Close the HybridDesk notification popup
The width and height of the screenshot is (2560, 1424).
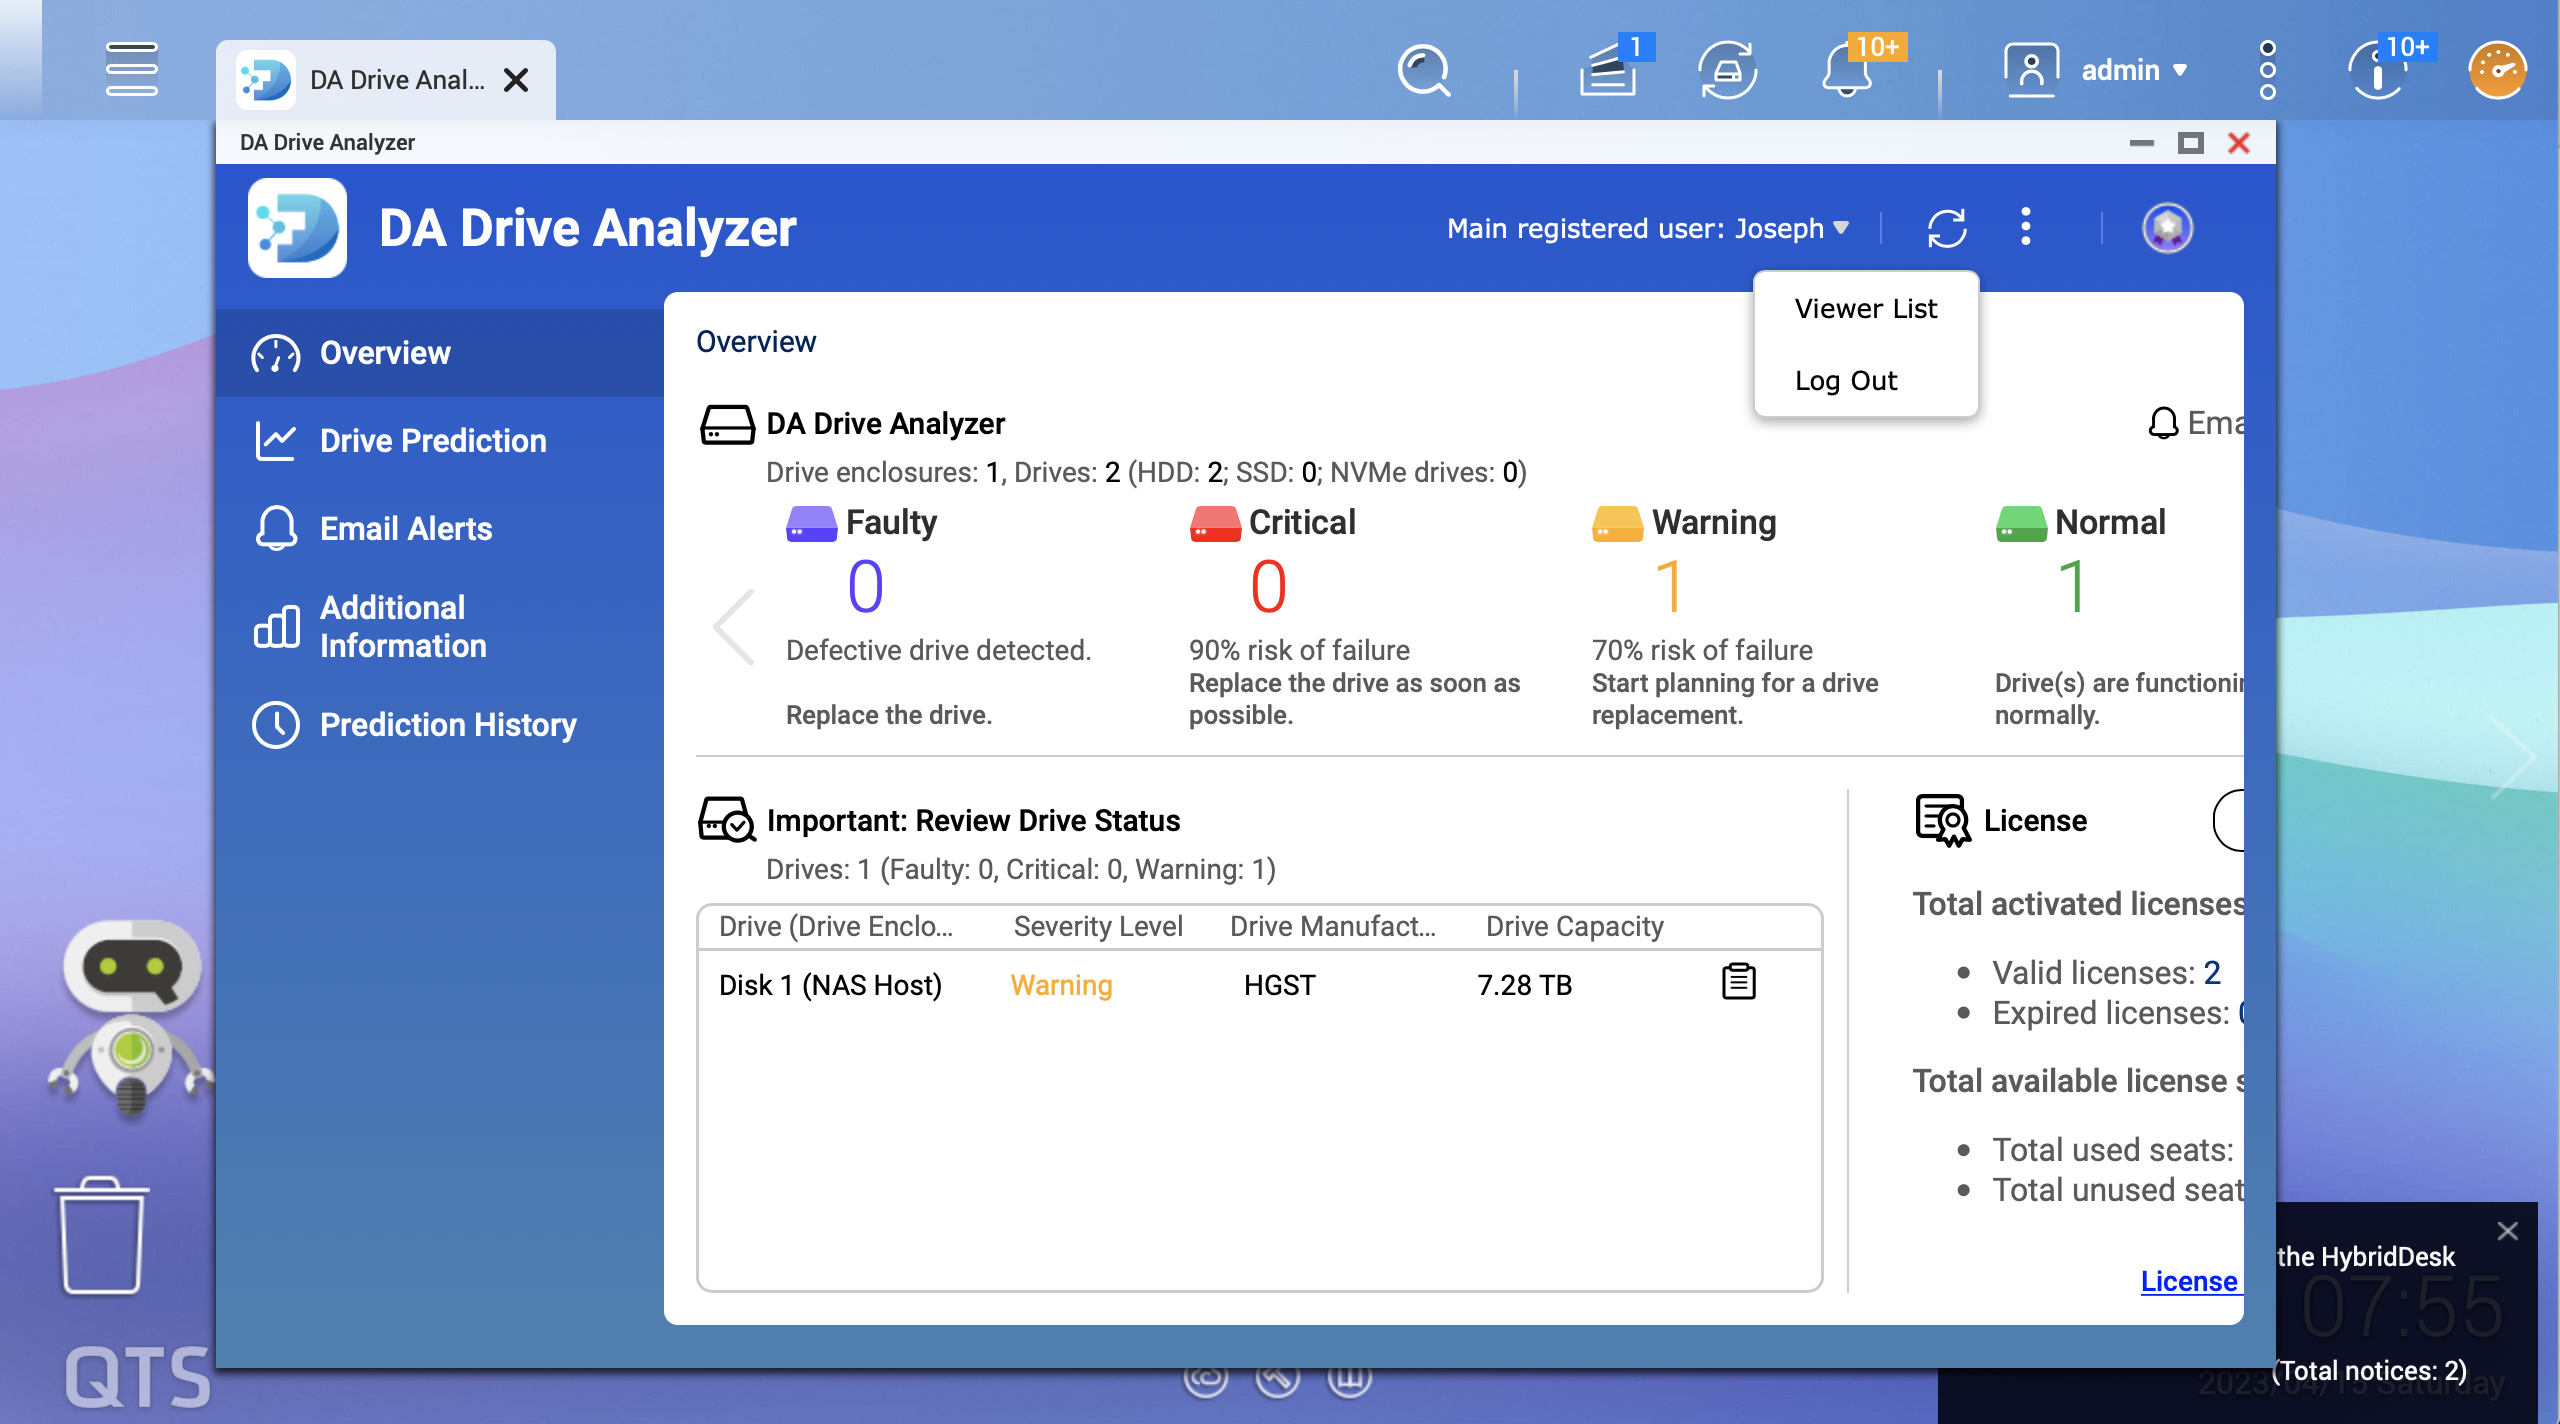[2508, 1230]
